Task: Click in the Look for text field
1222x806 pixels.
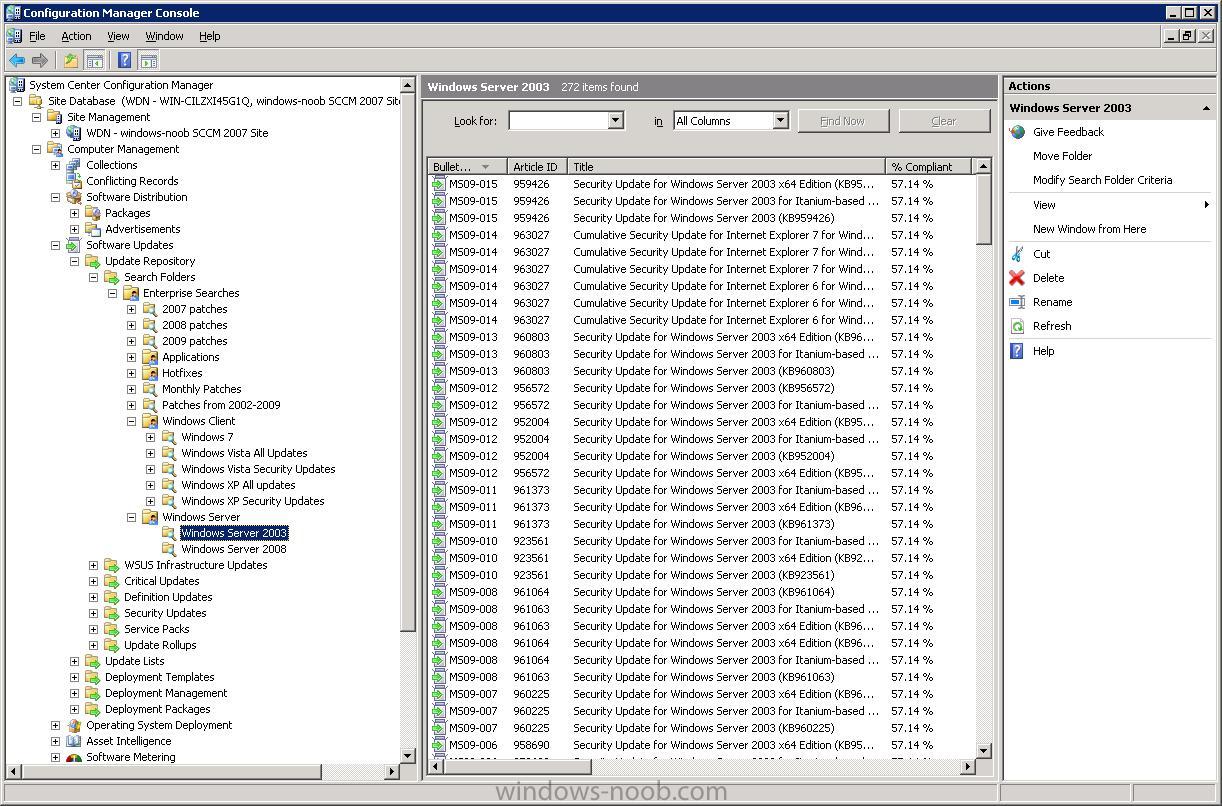Action: click(x=558, y=121)
